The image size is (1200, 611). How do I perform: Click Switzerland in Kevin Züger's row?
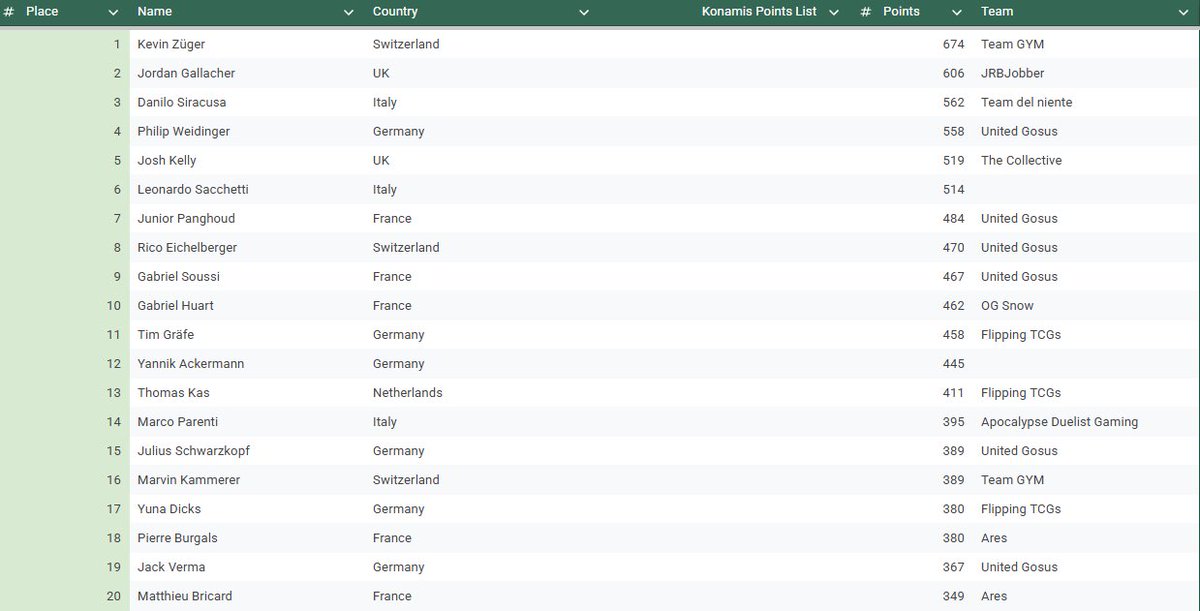pyautogui.click(x=406, y=44)
